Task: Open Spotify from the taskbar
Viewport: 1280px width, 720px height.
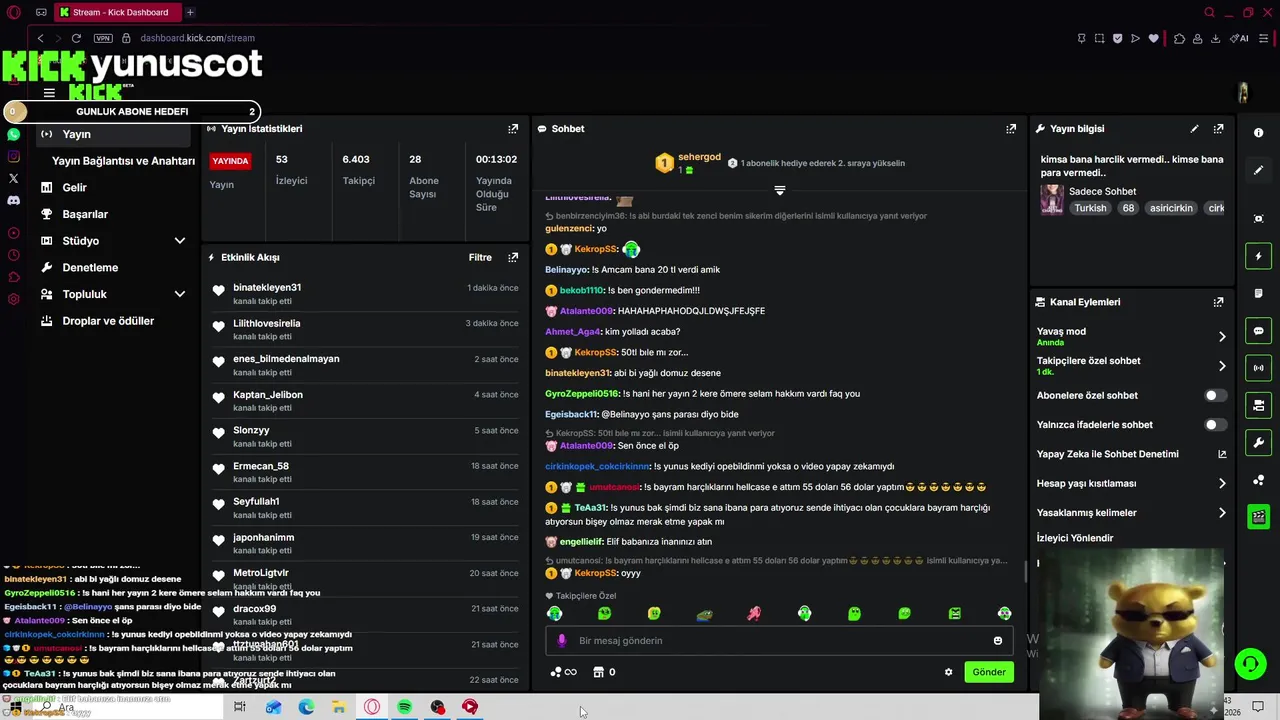Action: point(404,707)
